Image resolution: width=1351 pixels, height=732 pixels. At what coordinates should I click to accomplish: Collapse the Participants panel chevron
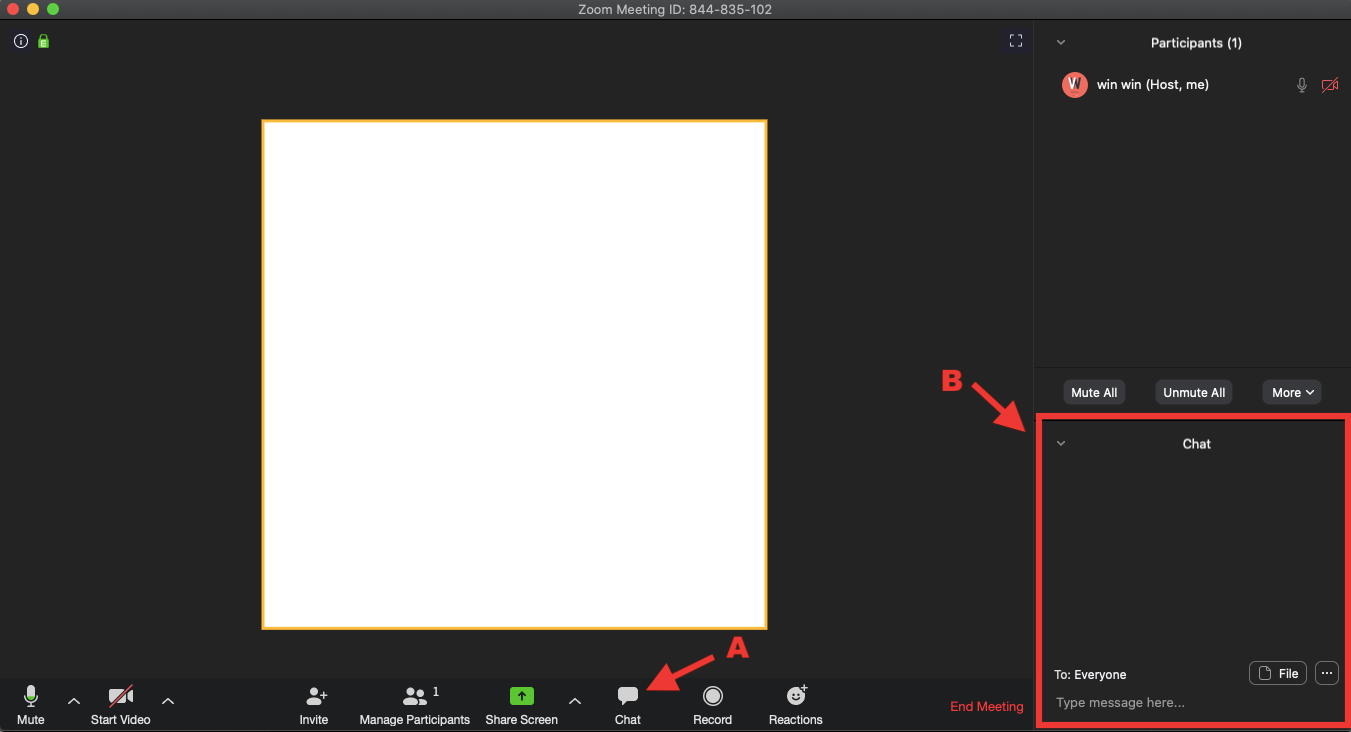1061,43
